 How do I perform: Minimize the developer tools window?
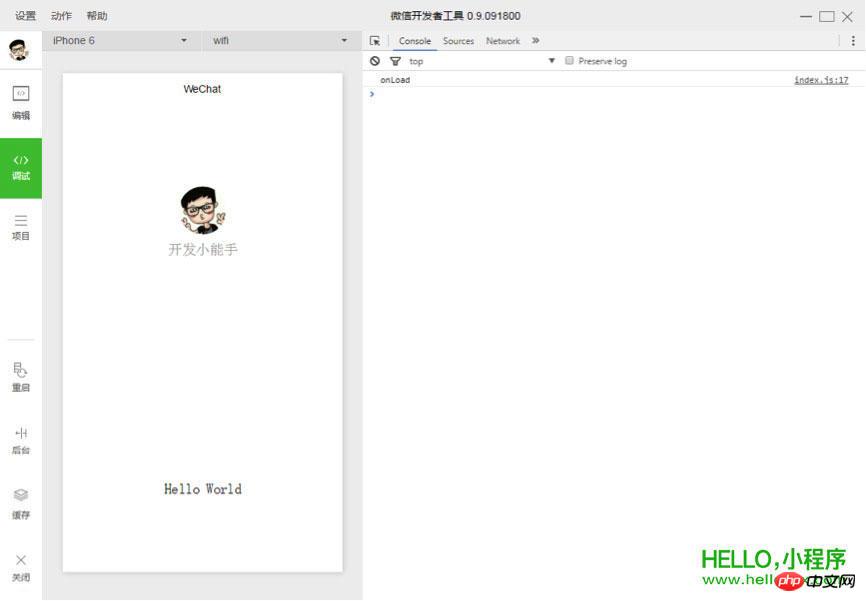806,16
